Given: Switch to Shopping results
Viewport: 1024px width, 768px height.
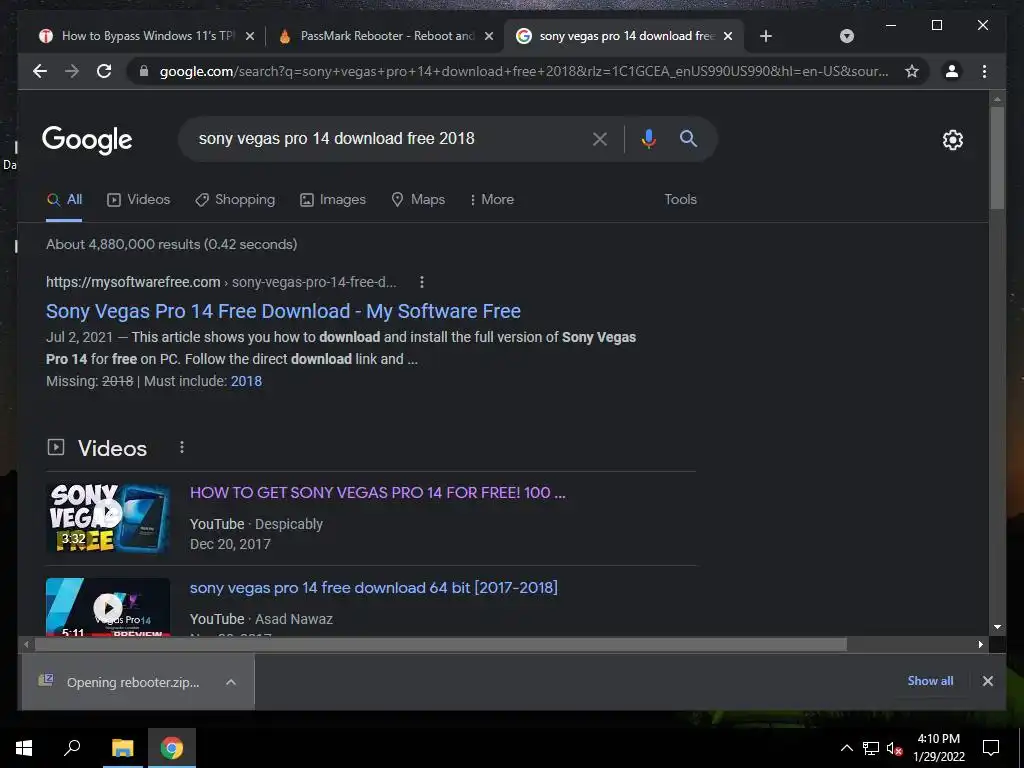Looking at the screenshot, I should [x=235, y=200].
